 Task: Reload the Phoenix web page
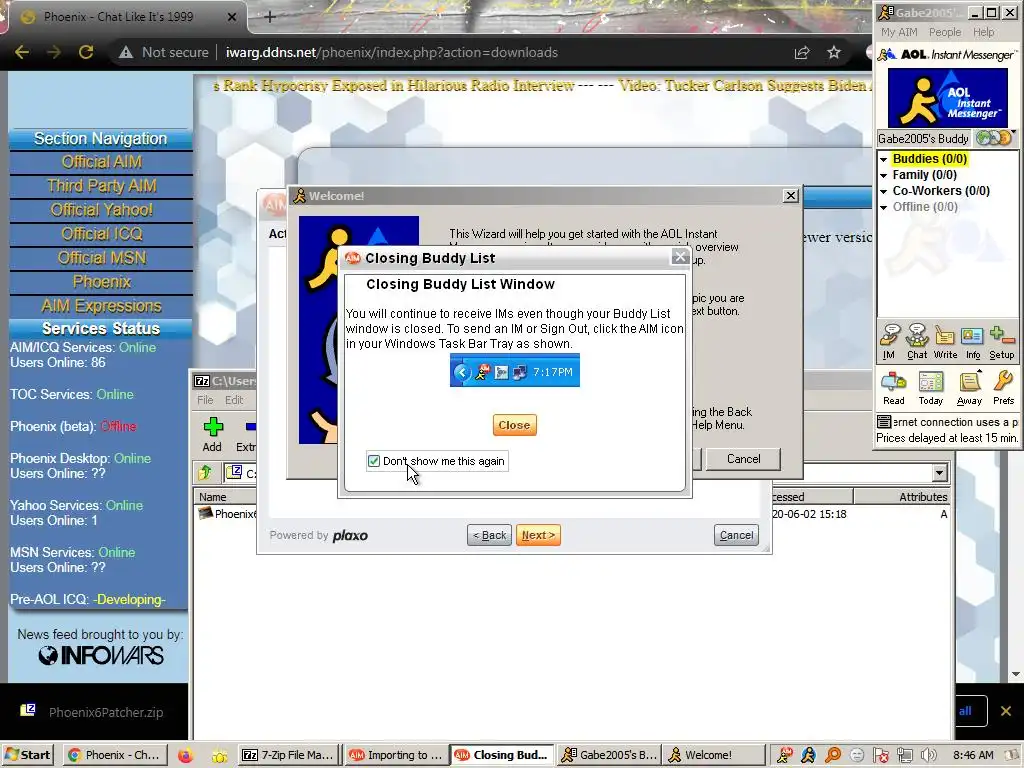(86, 52)
